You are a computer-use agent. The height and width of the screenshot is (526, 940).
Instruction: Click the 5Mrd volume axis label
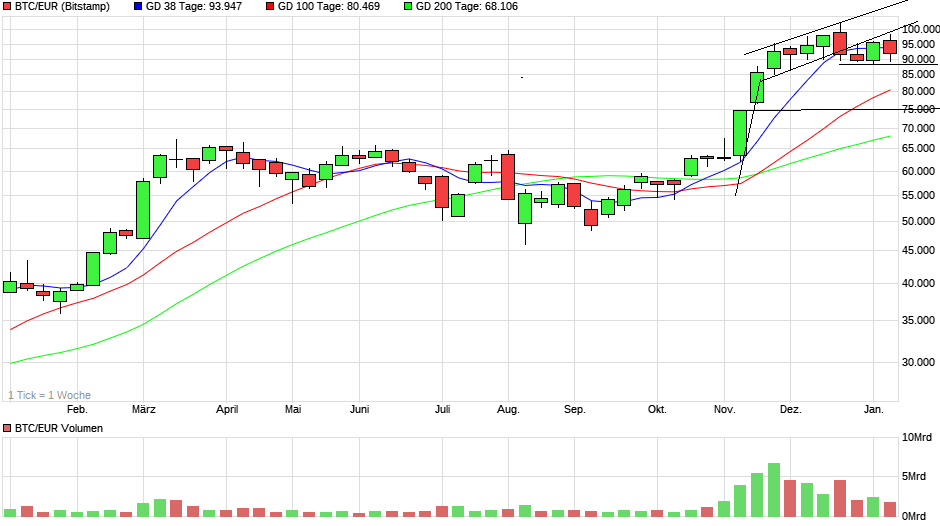[914, 477]
